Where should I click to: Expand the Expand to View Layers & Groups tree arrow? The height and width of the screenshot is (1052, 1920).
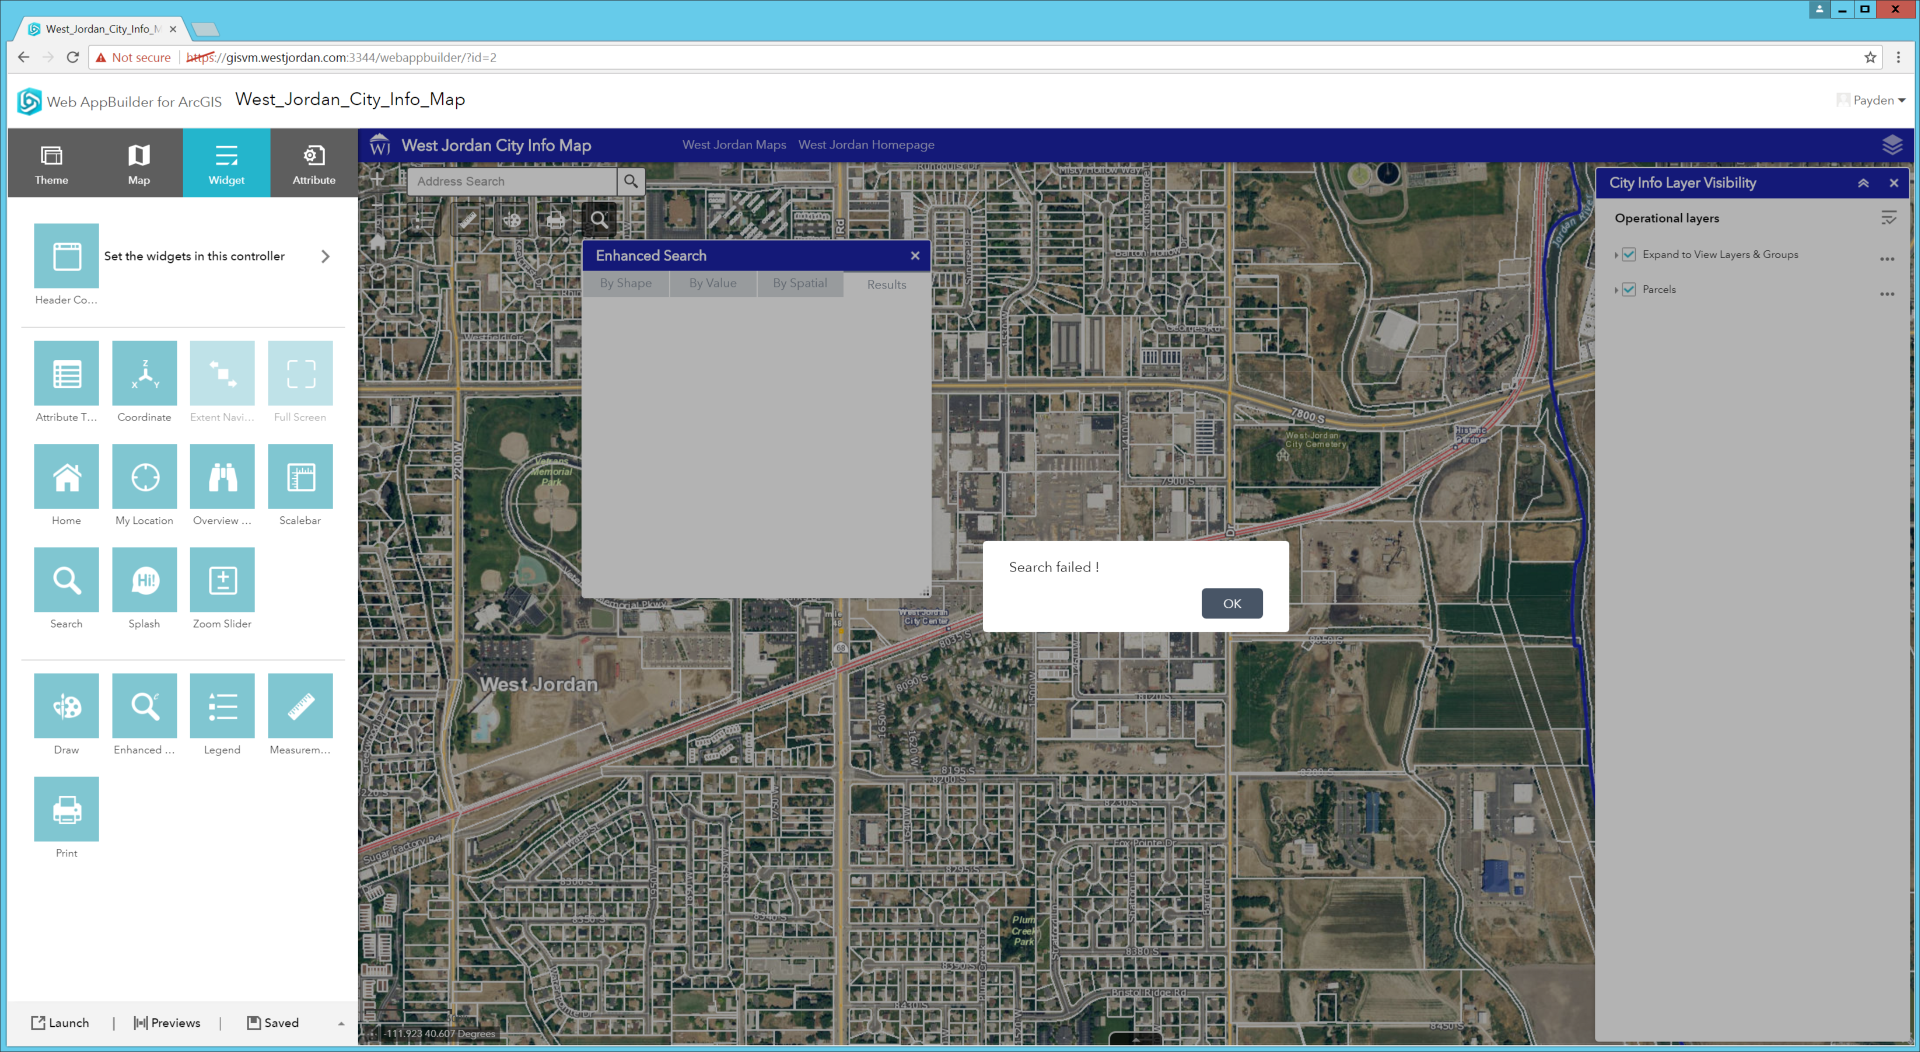click(x=1616, y=255)
